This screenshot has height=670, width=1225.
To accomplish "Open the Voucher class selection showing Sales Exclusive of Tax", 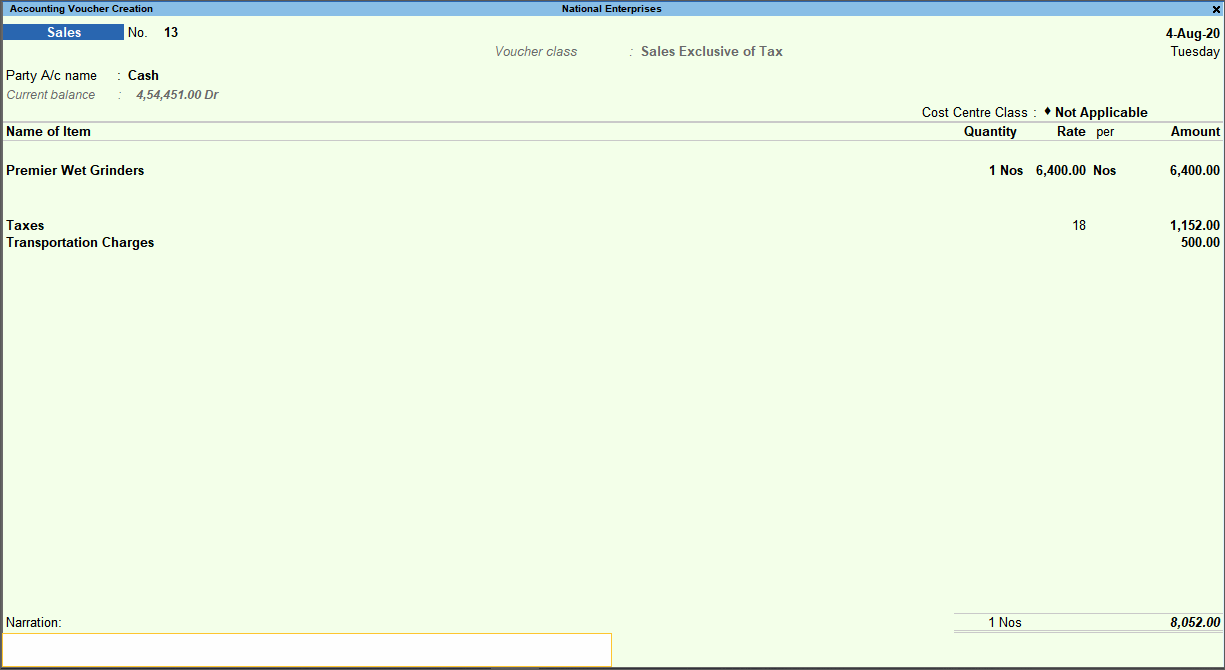I will pos(711,51).
